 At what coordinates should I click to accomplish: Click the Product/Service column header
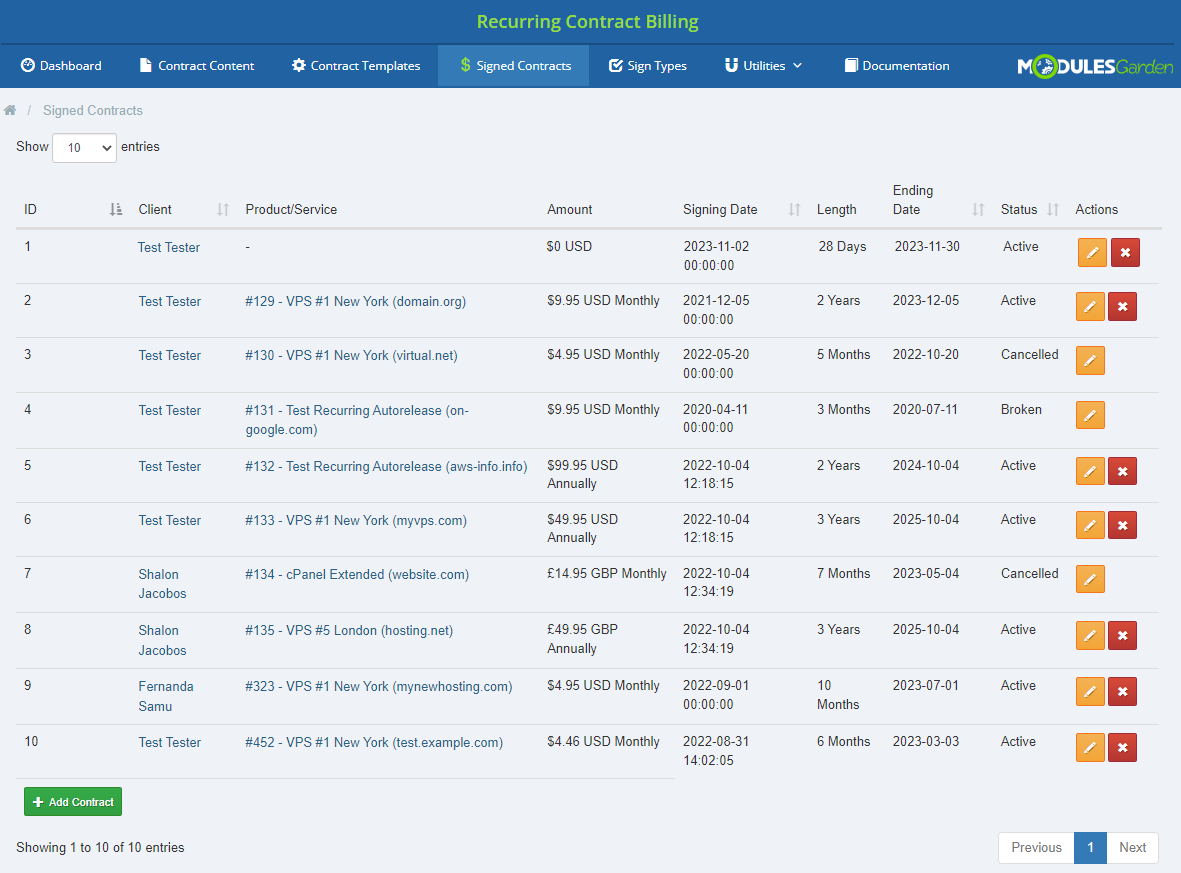(x=291, y=209)
